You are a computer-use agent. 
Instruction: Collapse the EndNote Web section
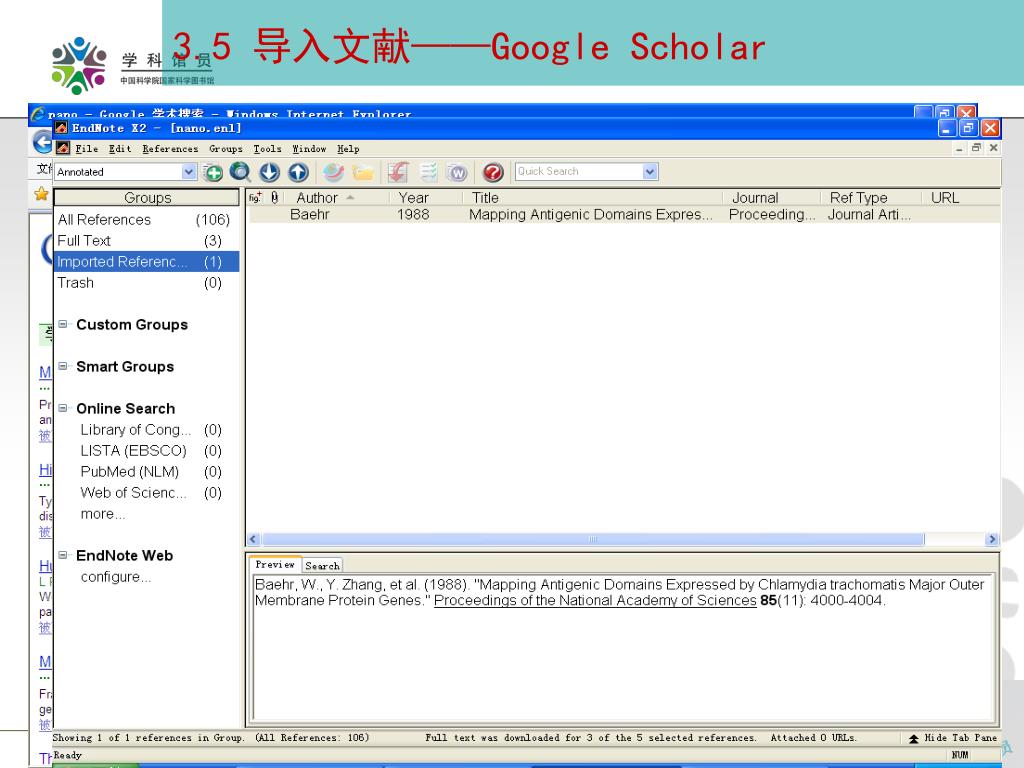tap(63, 555)
